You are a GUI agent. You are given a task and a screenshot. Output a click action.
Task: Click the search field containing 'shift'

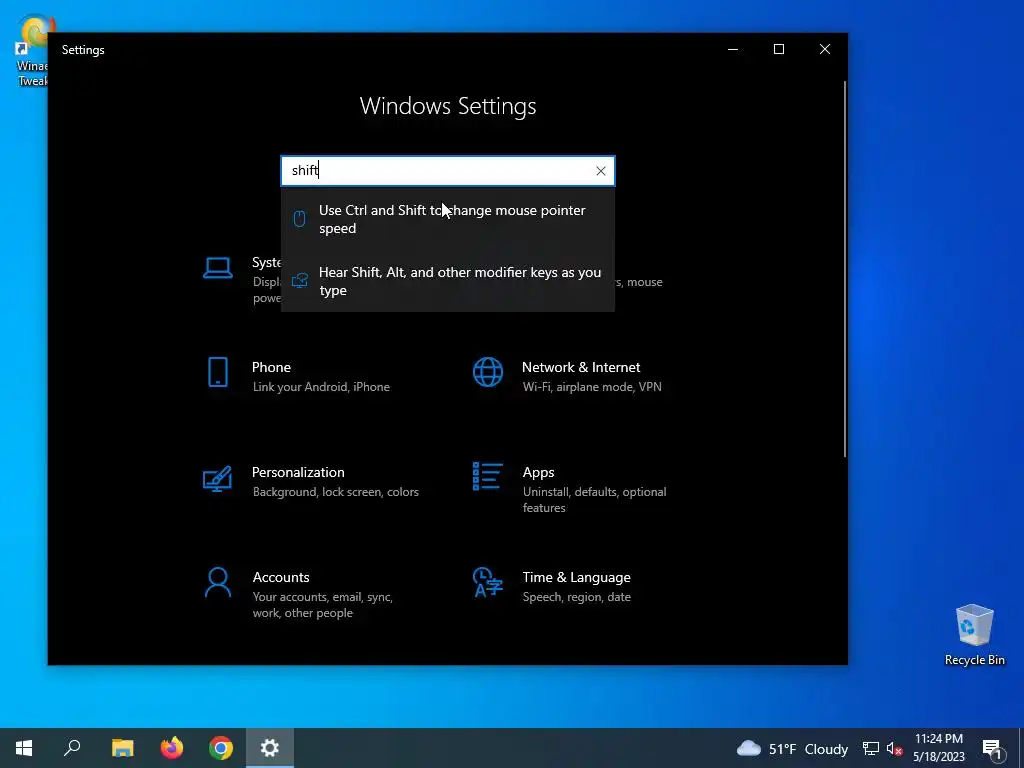(447, 171)
